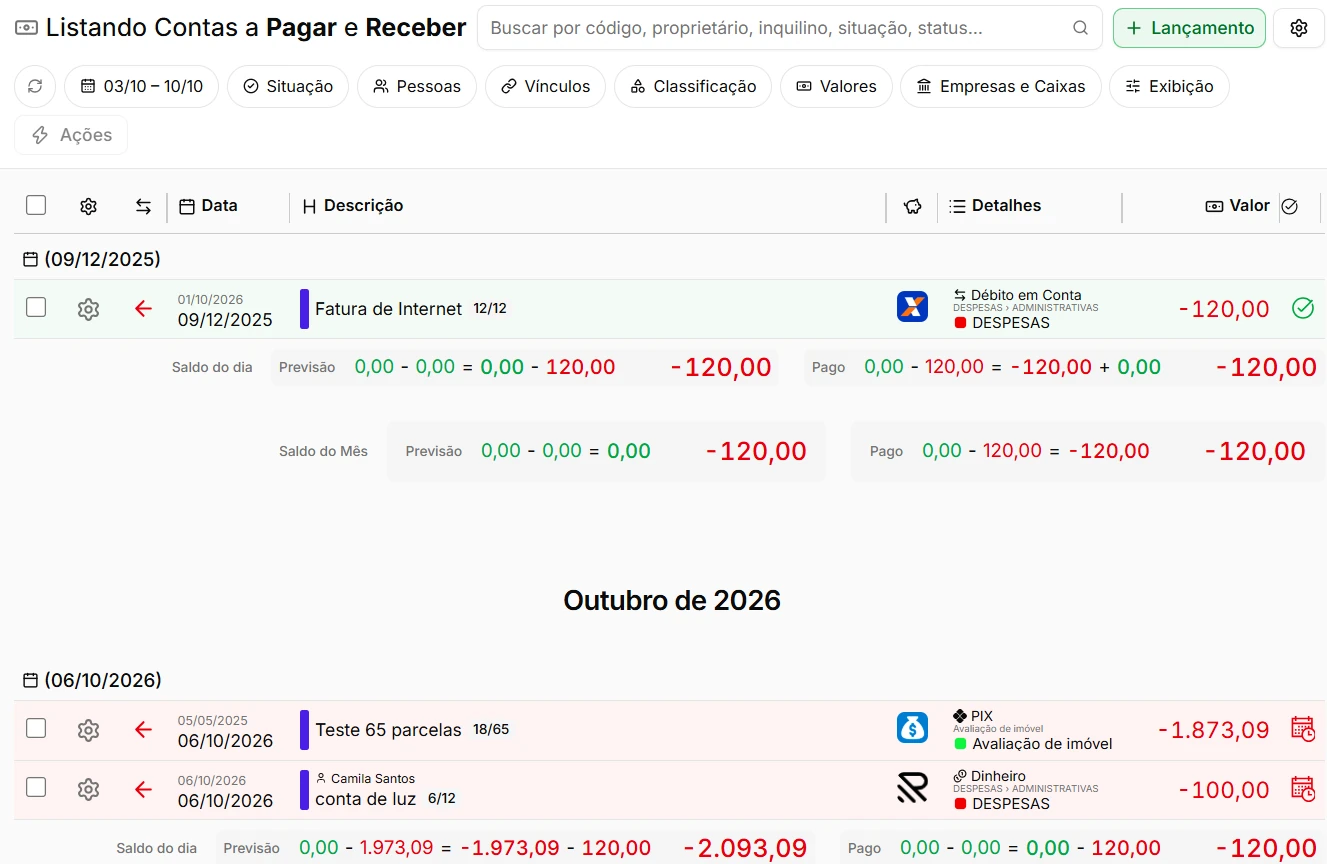The width and height of the screenshot is (1327, 864).
Task: Sort by the Data column header
Action: (208, 206)
